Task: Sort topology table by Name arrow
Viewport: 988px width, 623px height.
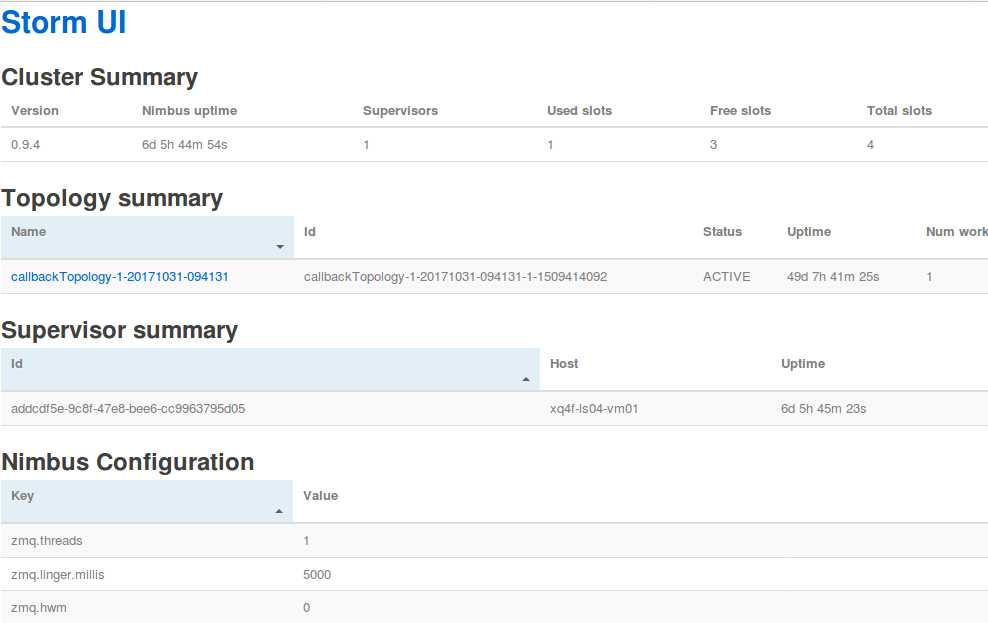Action: coord(280,246)
